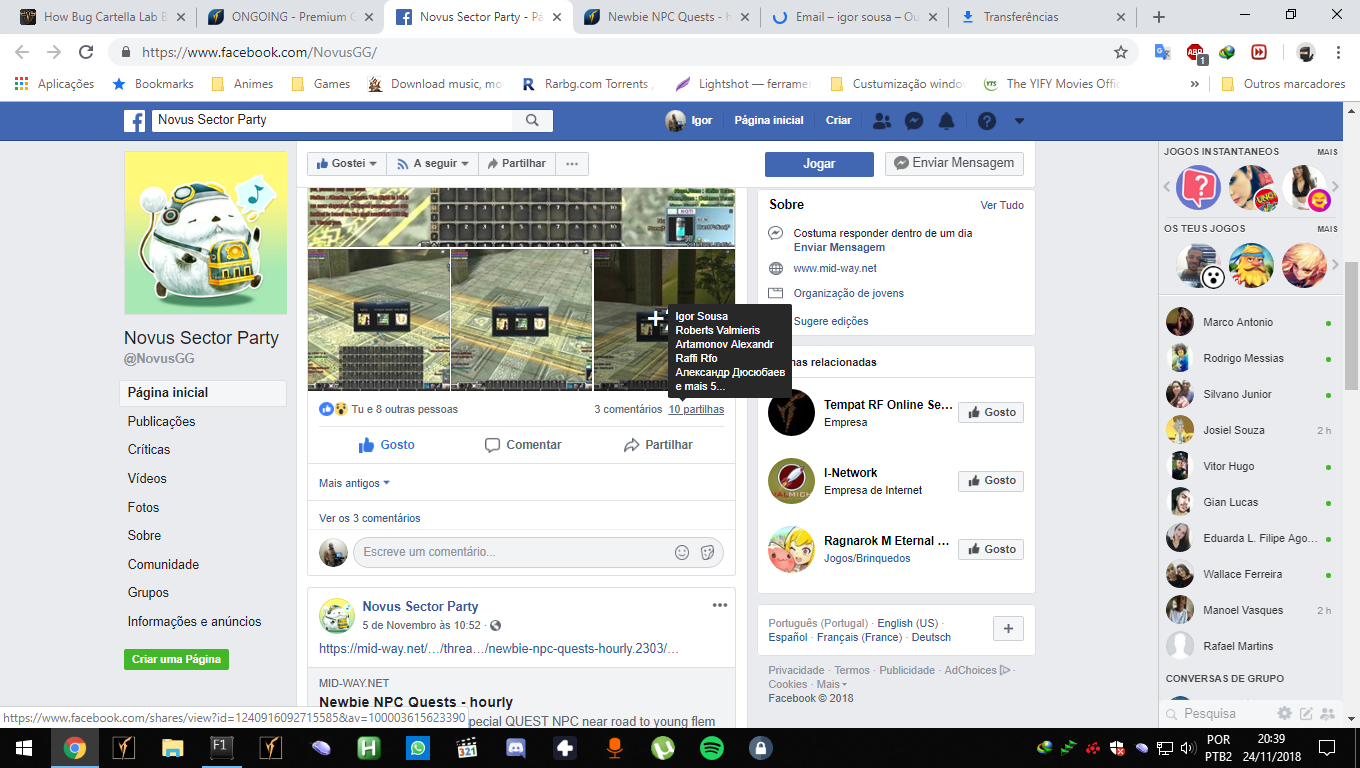Click the 3 comentários link
Viewport: 1360px width, 768px height.
[628, 409]
